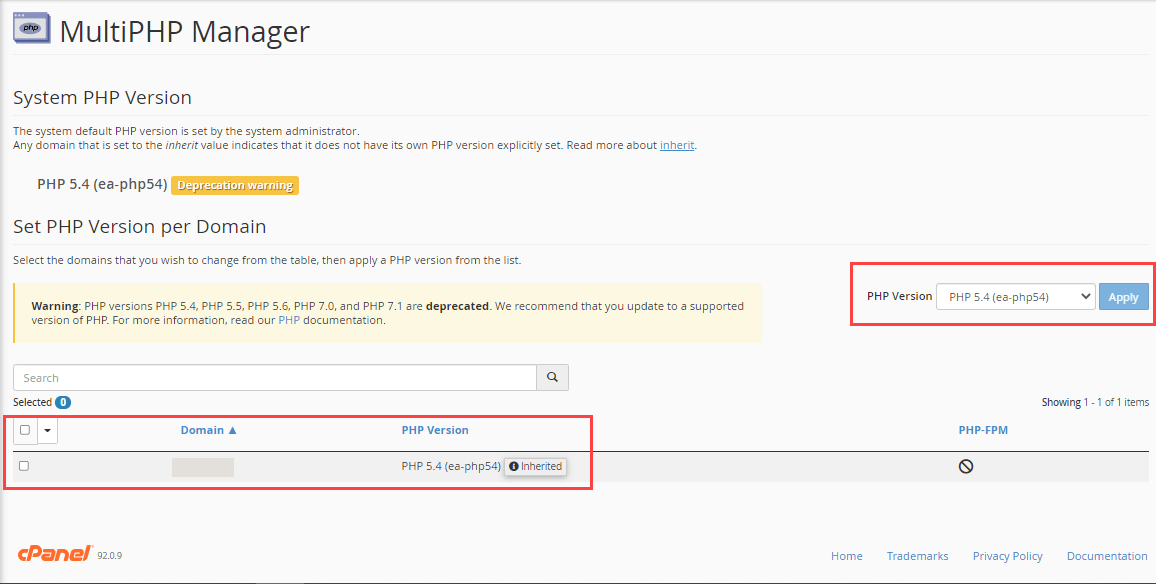The width and height of the screenshot is (1156, 584).
Task: Sort the table by Domain column
Action: [209, 430]
